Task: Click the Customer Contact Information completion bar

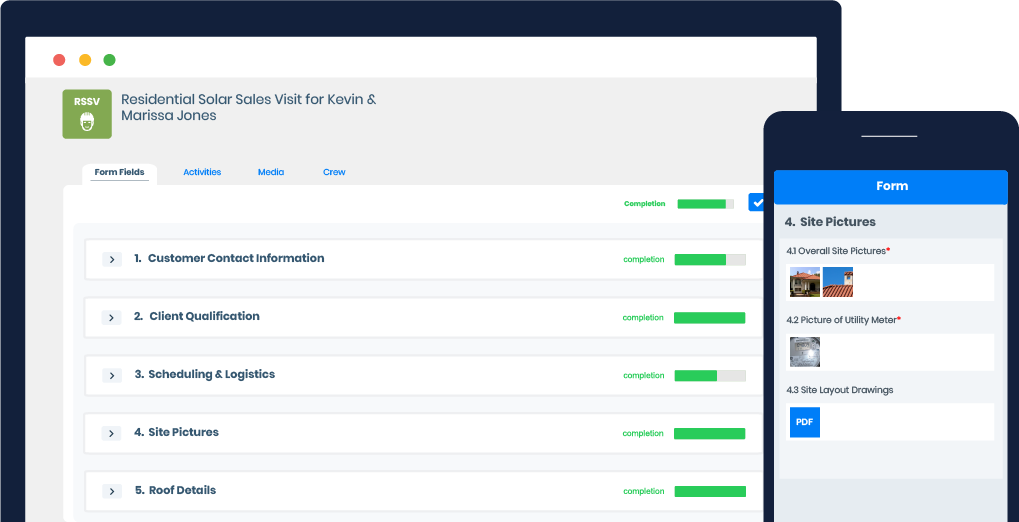Action: (710, 259)
